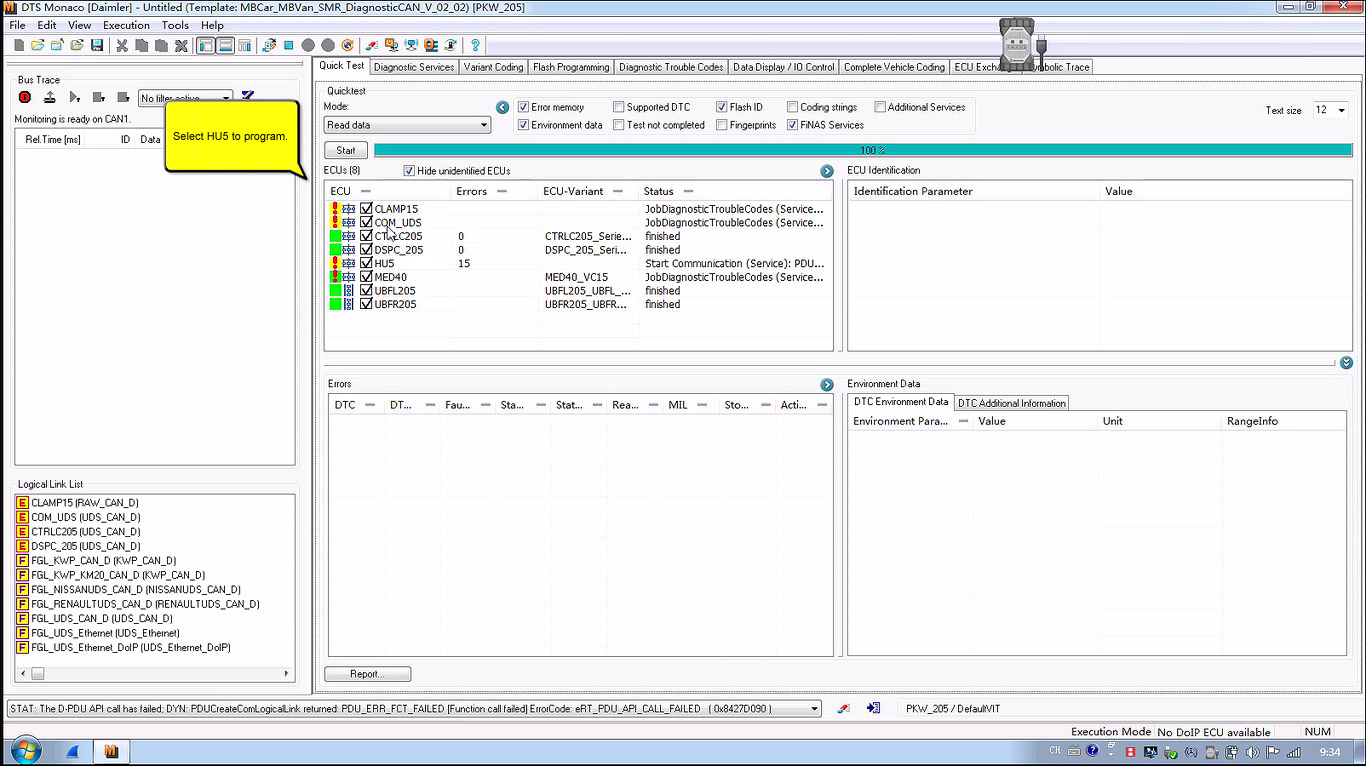Viewport: 1366px width, 766px height.
Task: Click the red stop icon in Bus Trace
Action: click(x=25, y=97)
